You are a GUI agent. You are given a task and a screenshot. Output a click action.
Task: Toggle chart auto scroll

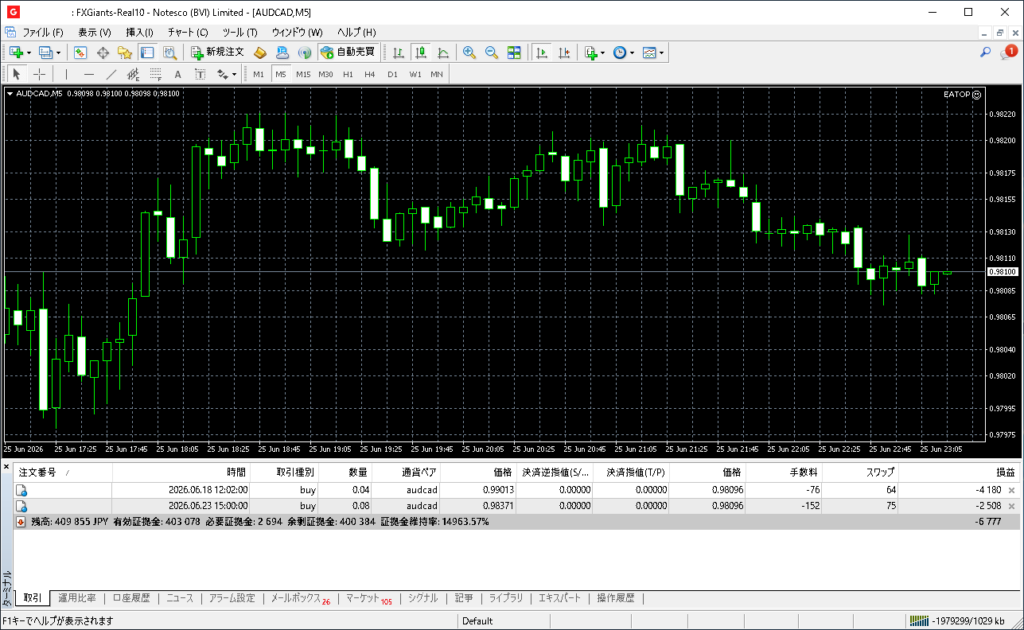point(541,53)
